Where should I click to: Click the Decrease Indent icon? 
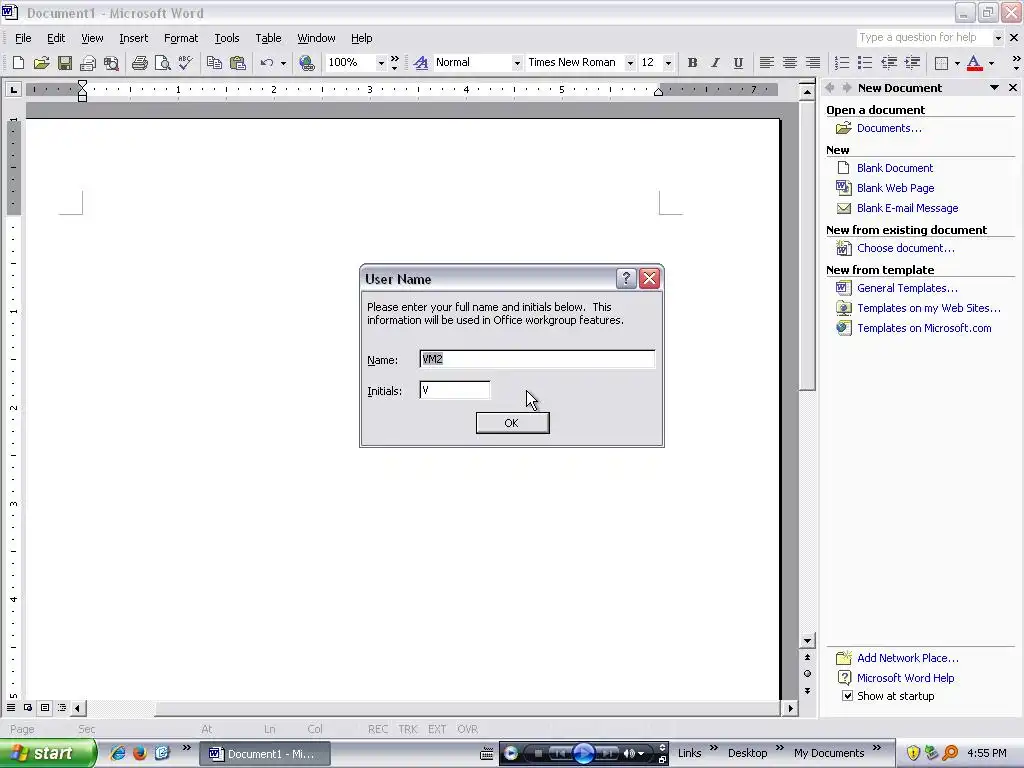888,63
